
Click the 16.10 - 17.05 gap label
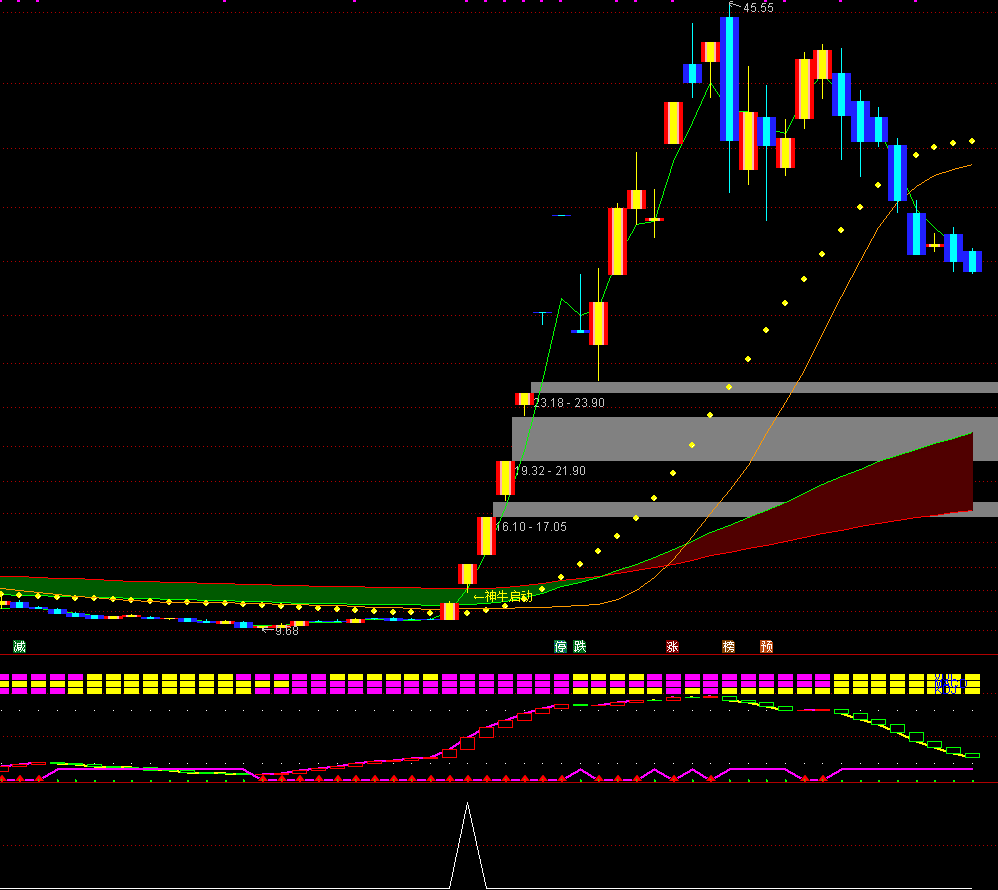(533, 527)
